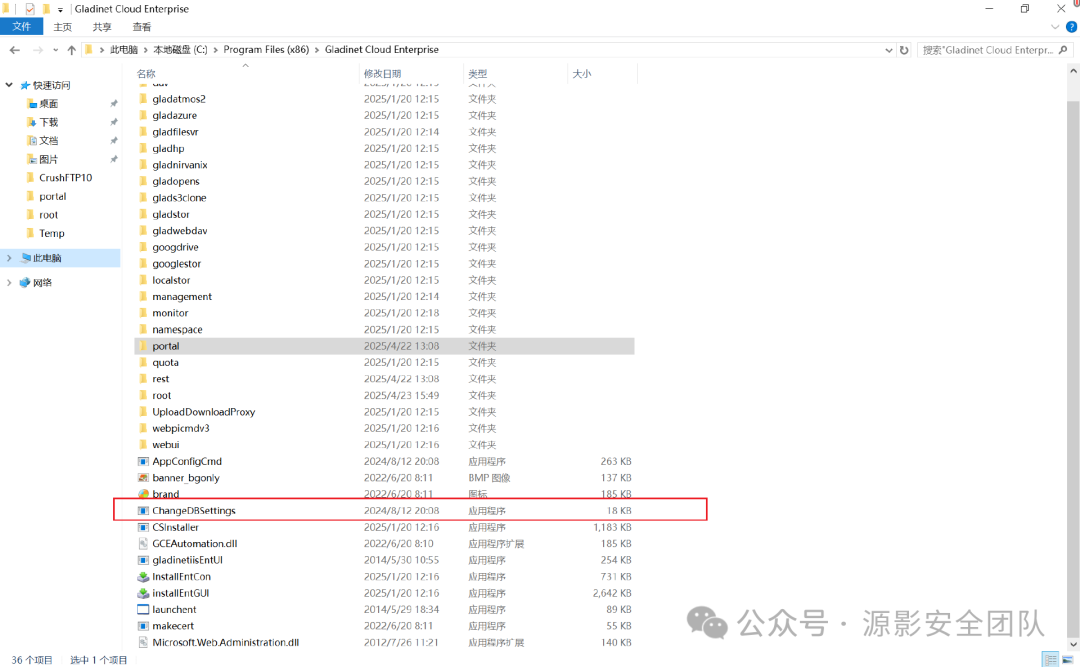Screen dimensions: 1080x667
Task: Select the webpicmdv3 folder name
Action: 180,428
